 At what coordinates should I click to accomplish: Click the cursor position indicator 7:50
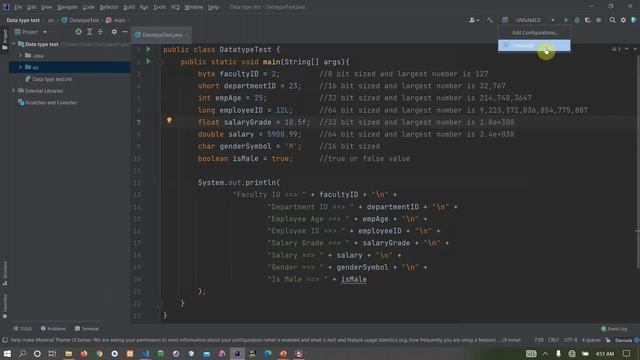[539, 340]
